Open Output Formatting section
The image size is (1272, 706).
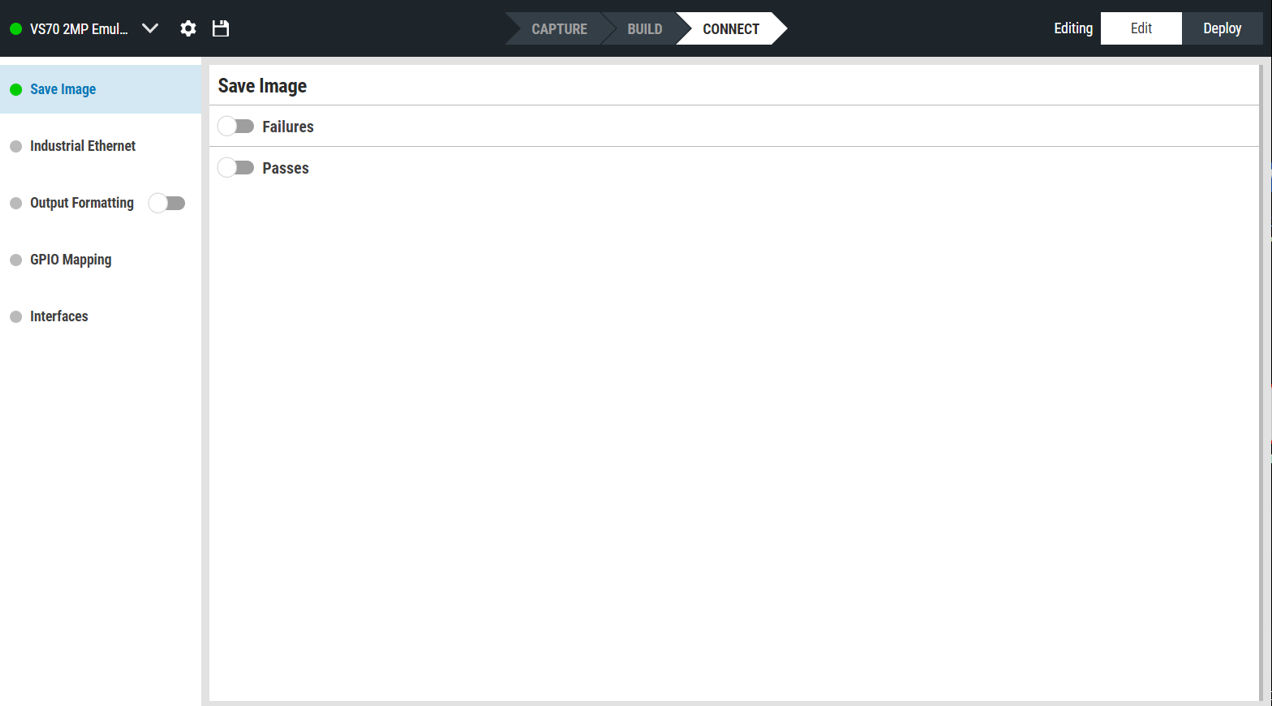point(82,203)
